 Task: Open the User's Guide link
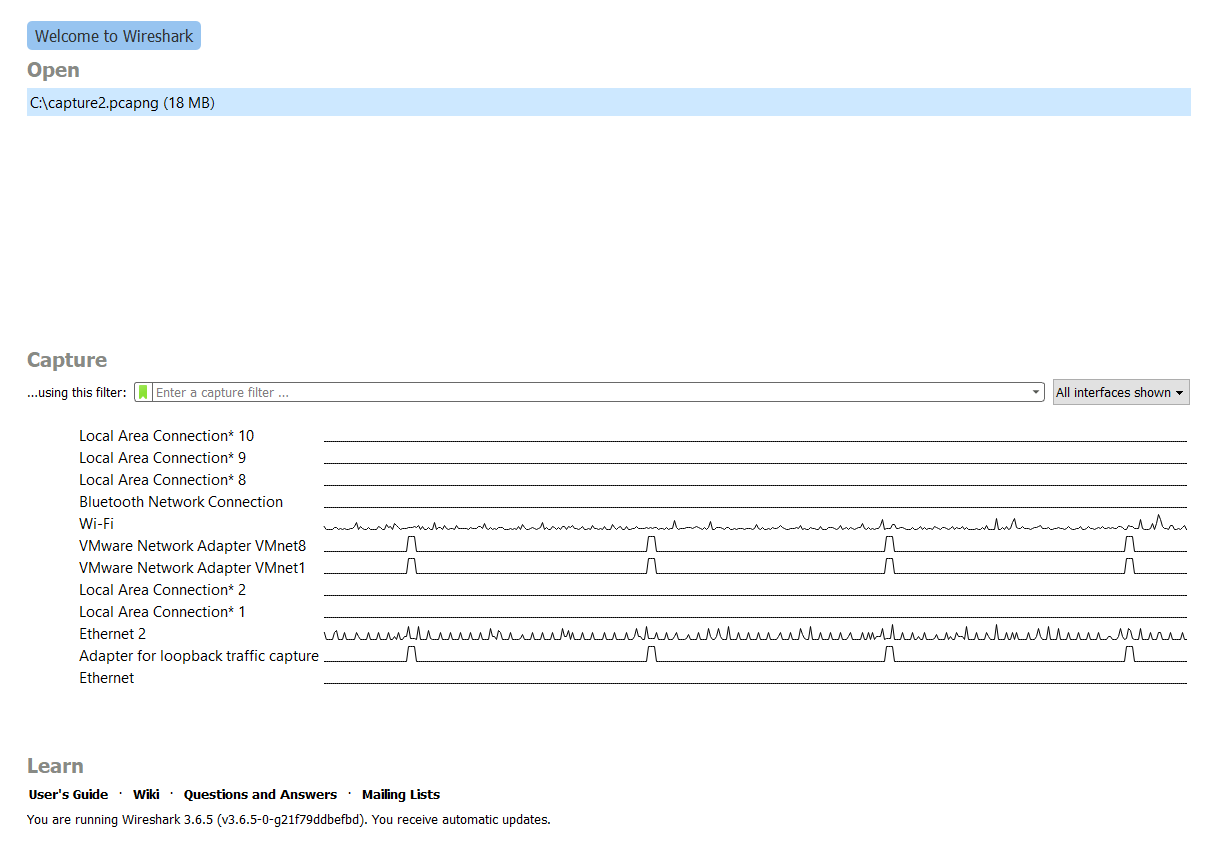point(68,794)
